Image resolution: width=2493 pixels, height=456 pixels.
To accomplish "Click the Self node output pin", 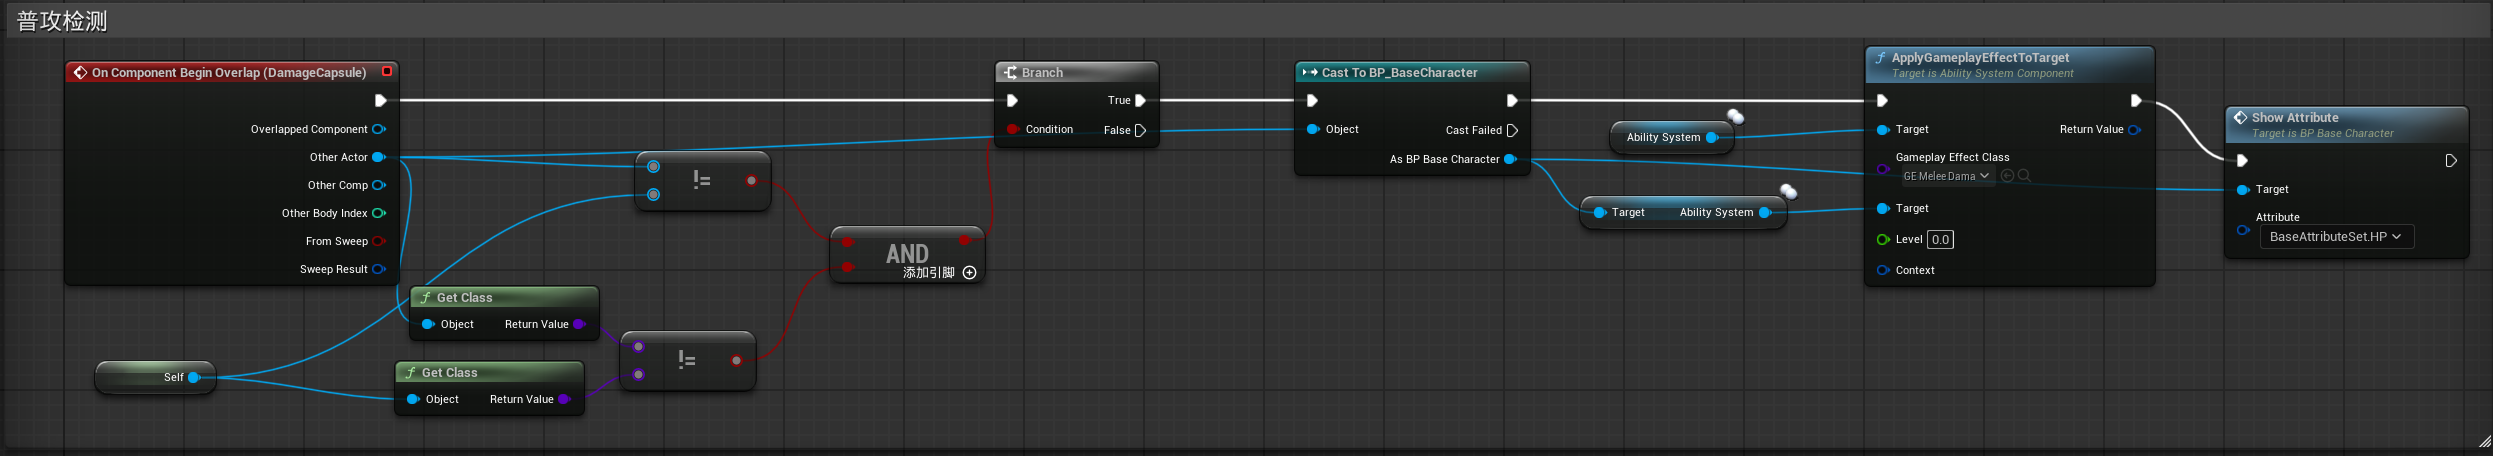I will click(x=194, y=377).
